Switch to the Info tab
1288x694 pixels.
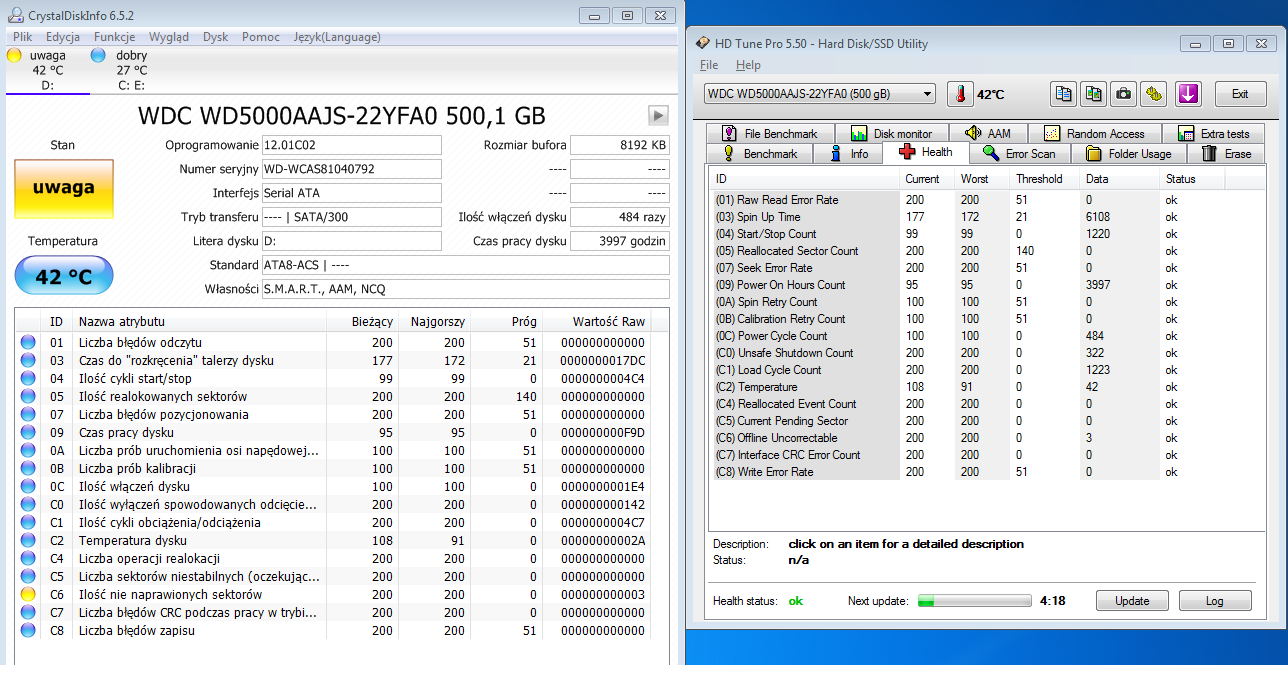coord(848,154)
